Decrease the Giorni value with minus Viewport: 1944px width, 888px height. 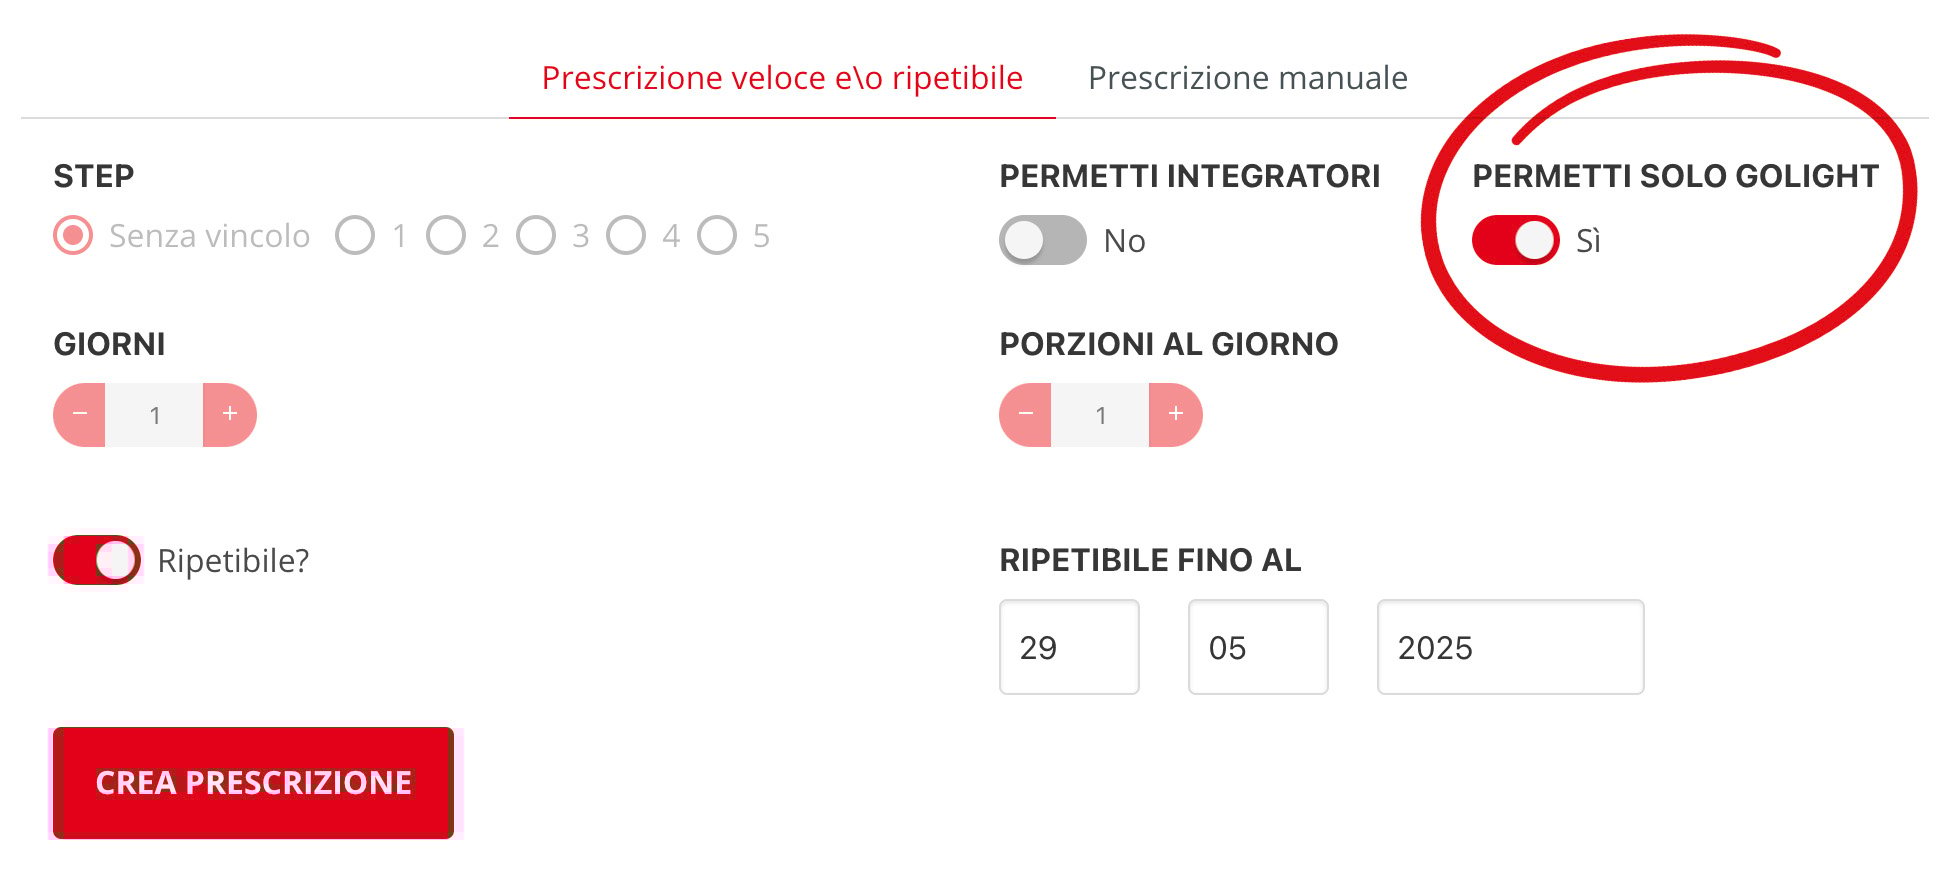[x=80, y=414]
